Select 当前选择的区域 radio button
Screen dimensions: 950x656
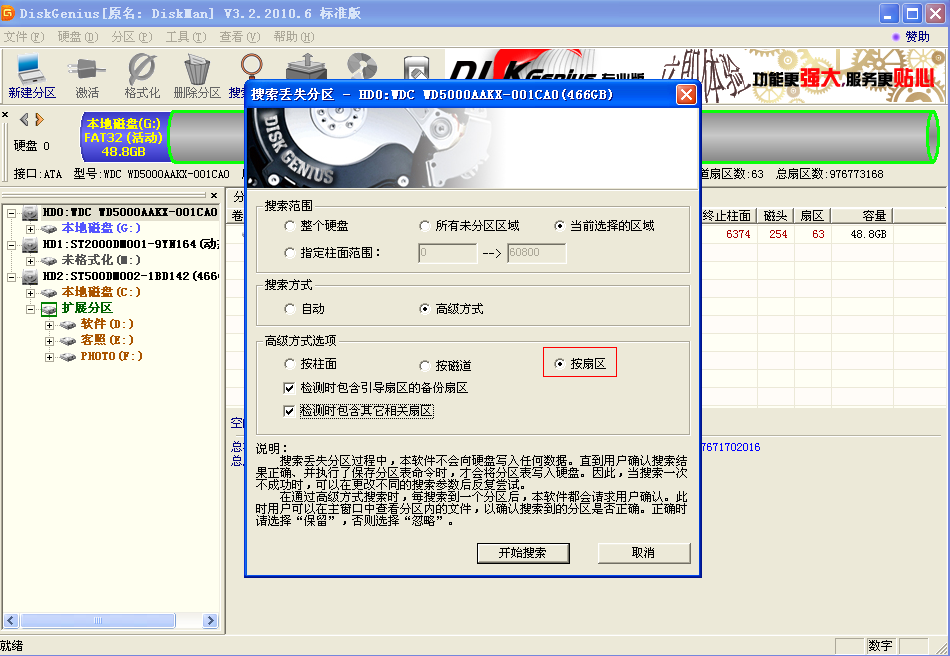(559, 226)
